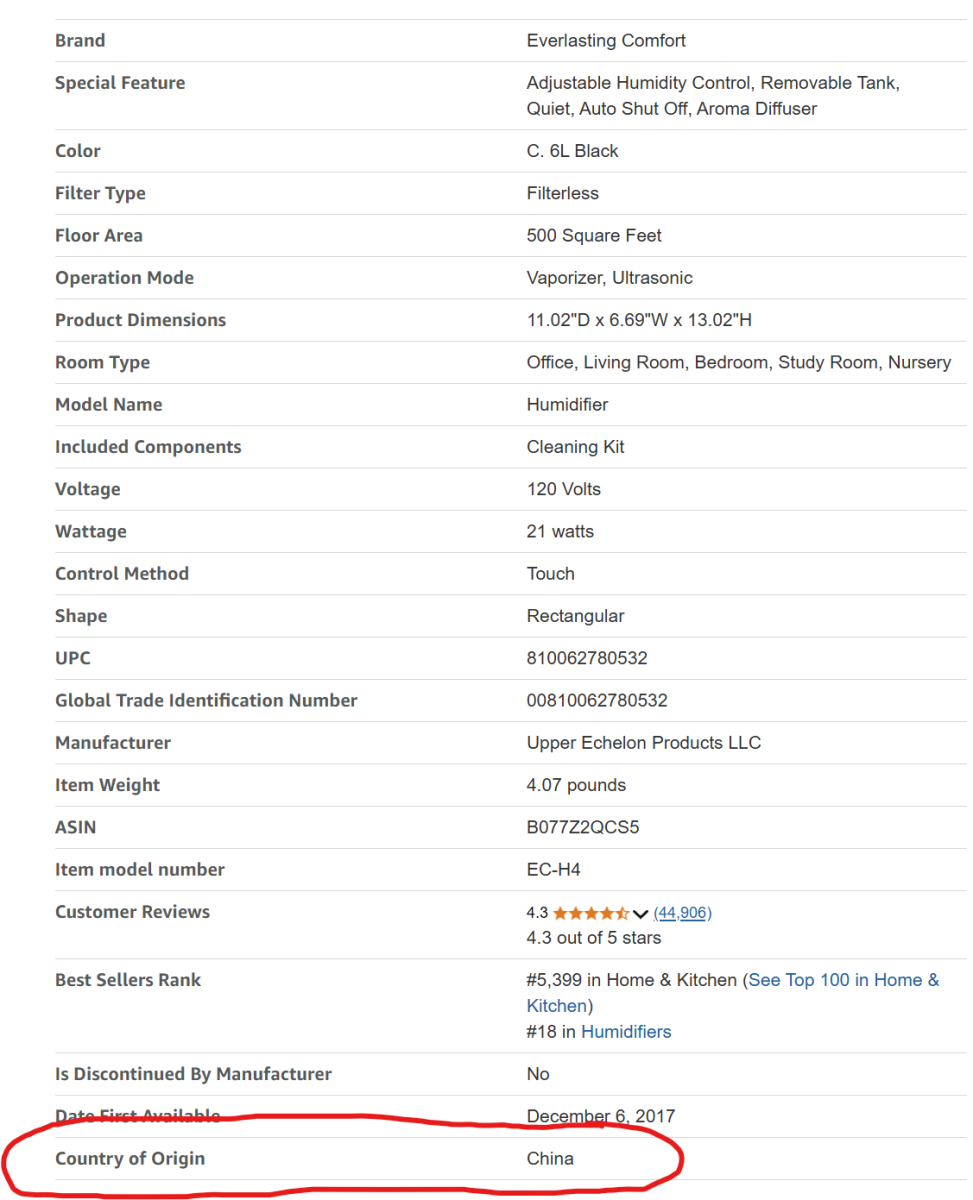Open the Humidifiers category link

tap(626, 1032)
